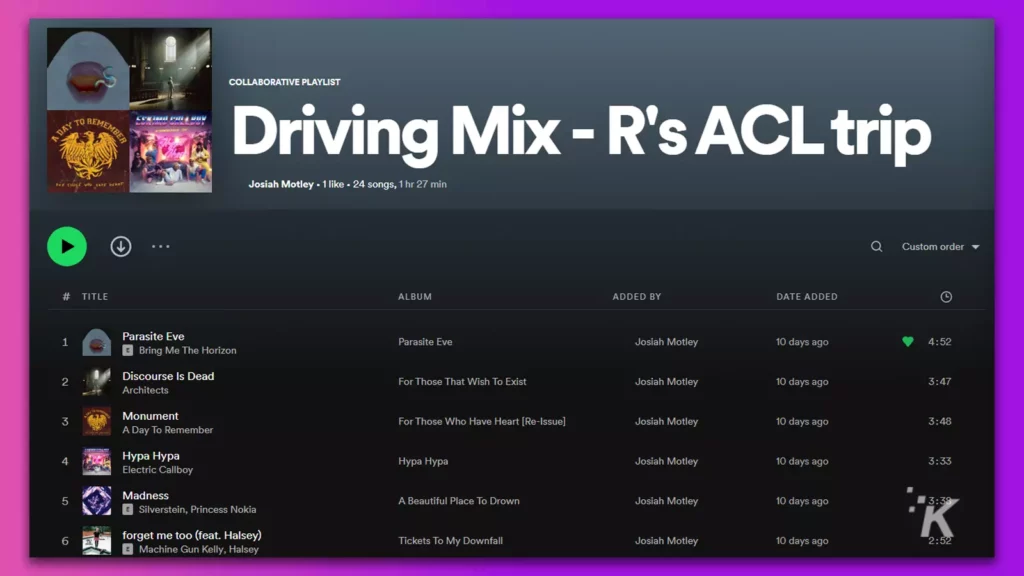
Task: Toggle like on Monument
Action: (907, 421)
